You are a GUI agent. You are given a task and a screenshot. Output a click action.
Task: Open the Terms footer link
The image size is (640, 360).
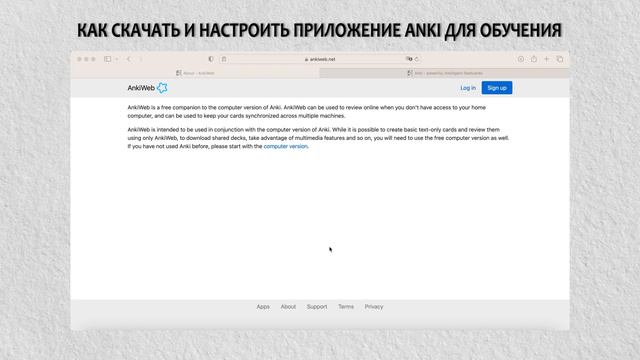(346, 307)
